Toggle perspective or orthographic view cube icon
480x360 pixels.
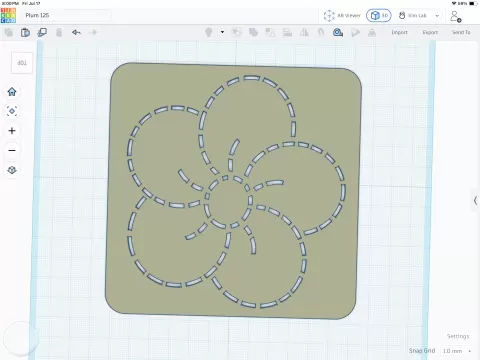click(12, 170)
